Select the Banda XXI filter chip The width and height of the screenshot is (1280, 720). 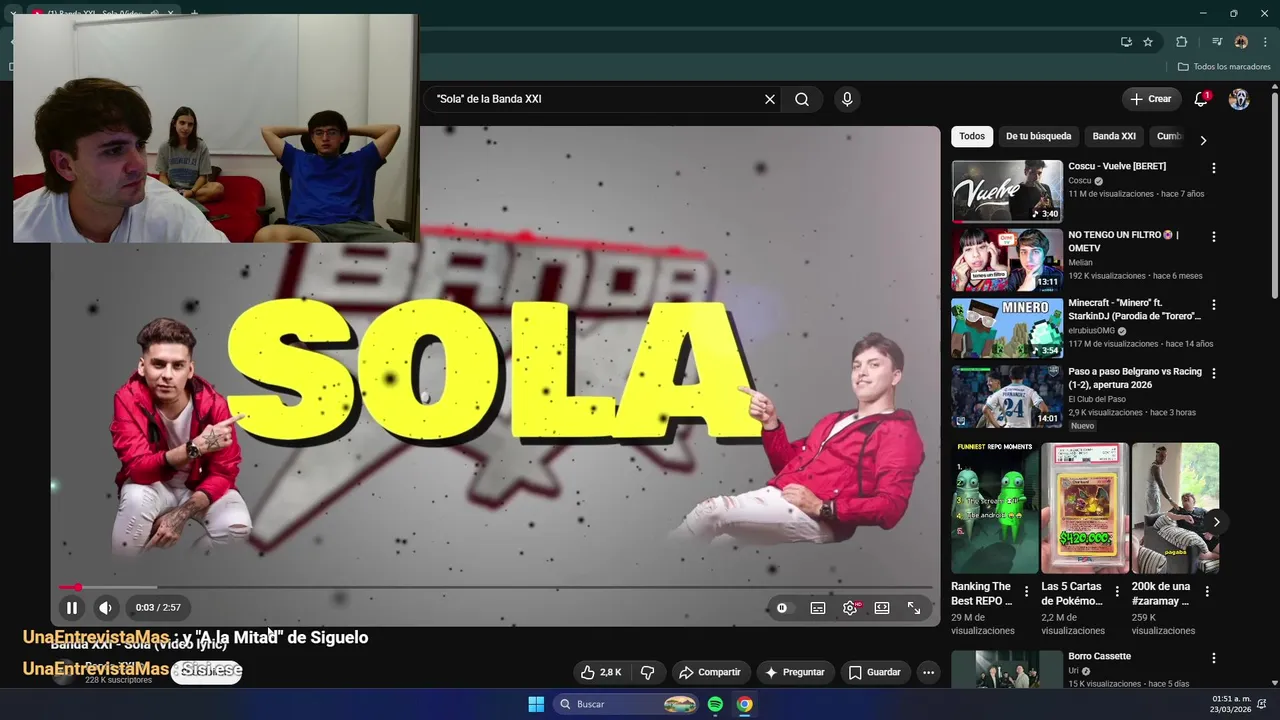coord(1114,136)
